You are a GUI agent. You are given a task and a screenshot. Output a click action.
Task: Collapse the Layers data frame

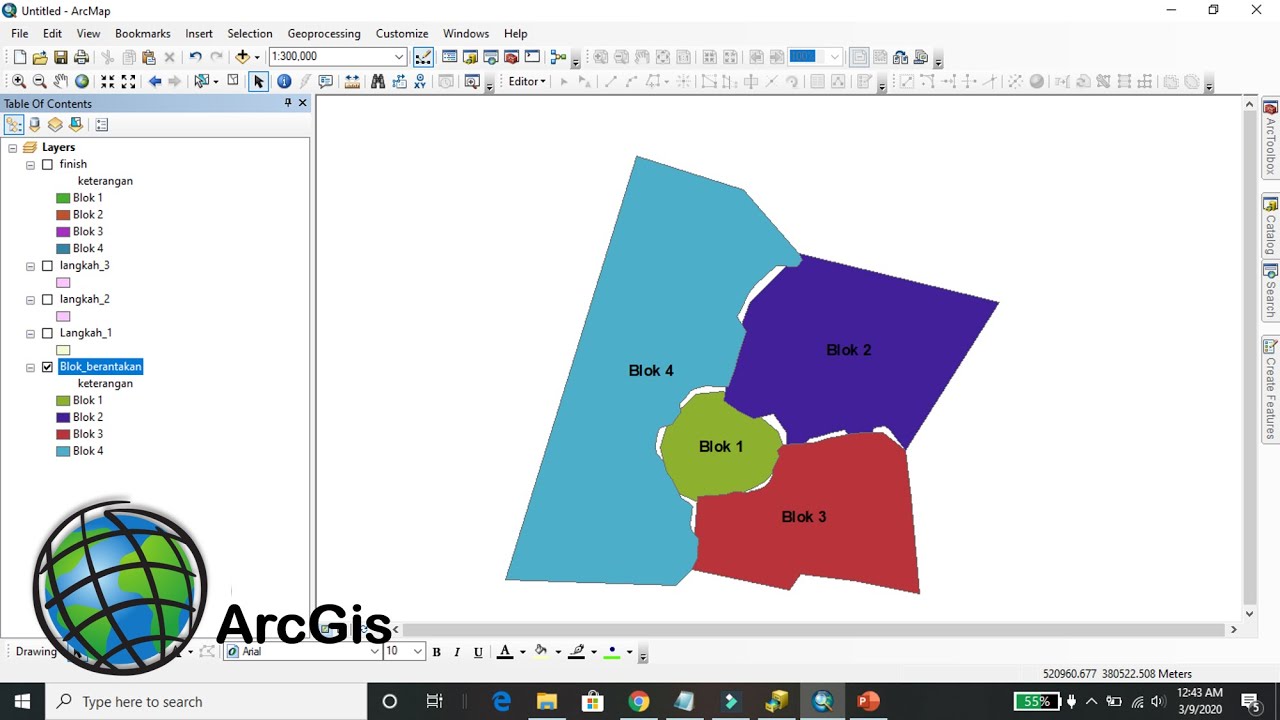pyautogui.click(x=13, y=148)
